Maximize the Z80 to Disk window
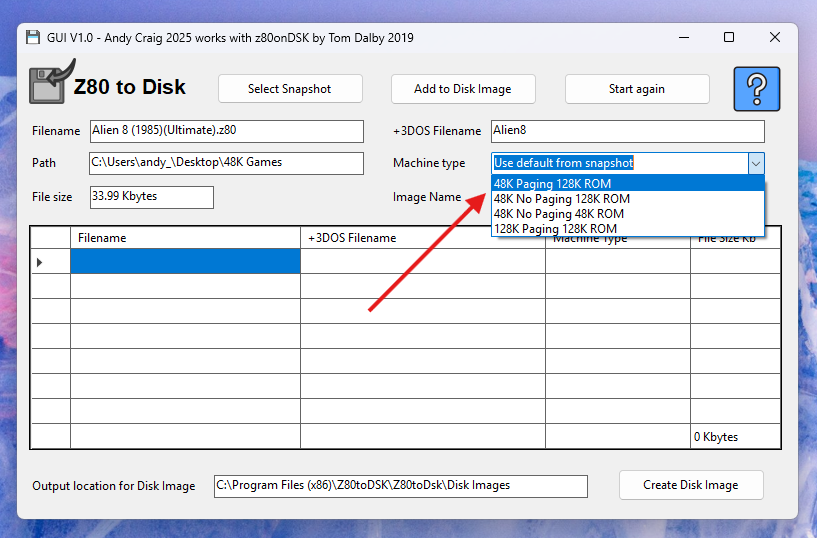This screenshot has width=817, height=538. 729,38
